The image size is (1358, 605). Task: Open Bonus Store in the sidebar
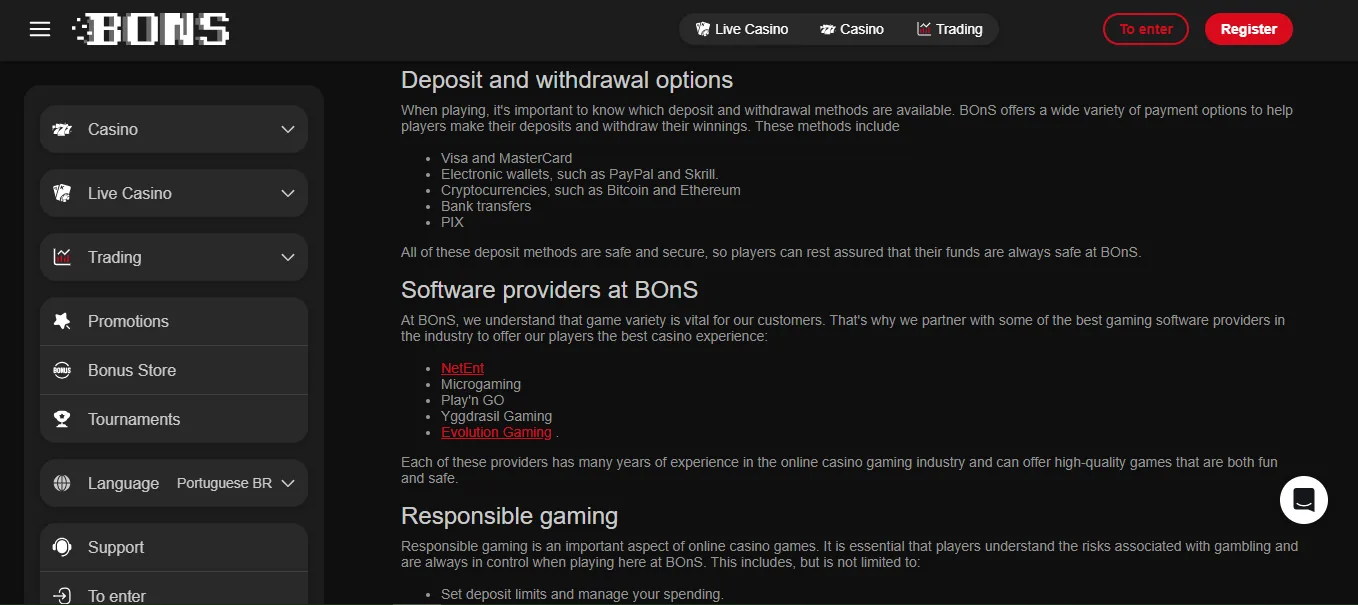pos(174,370)
